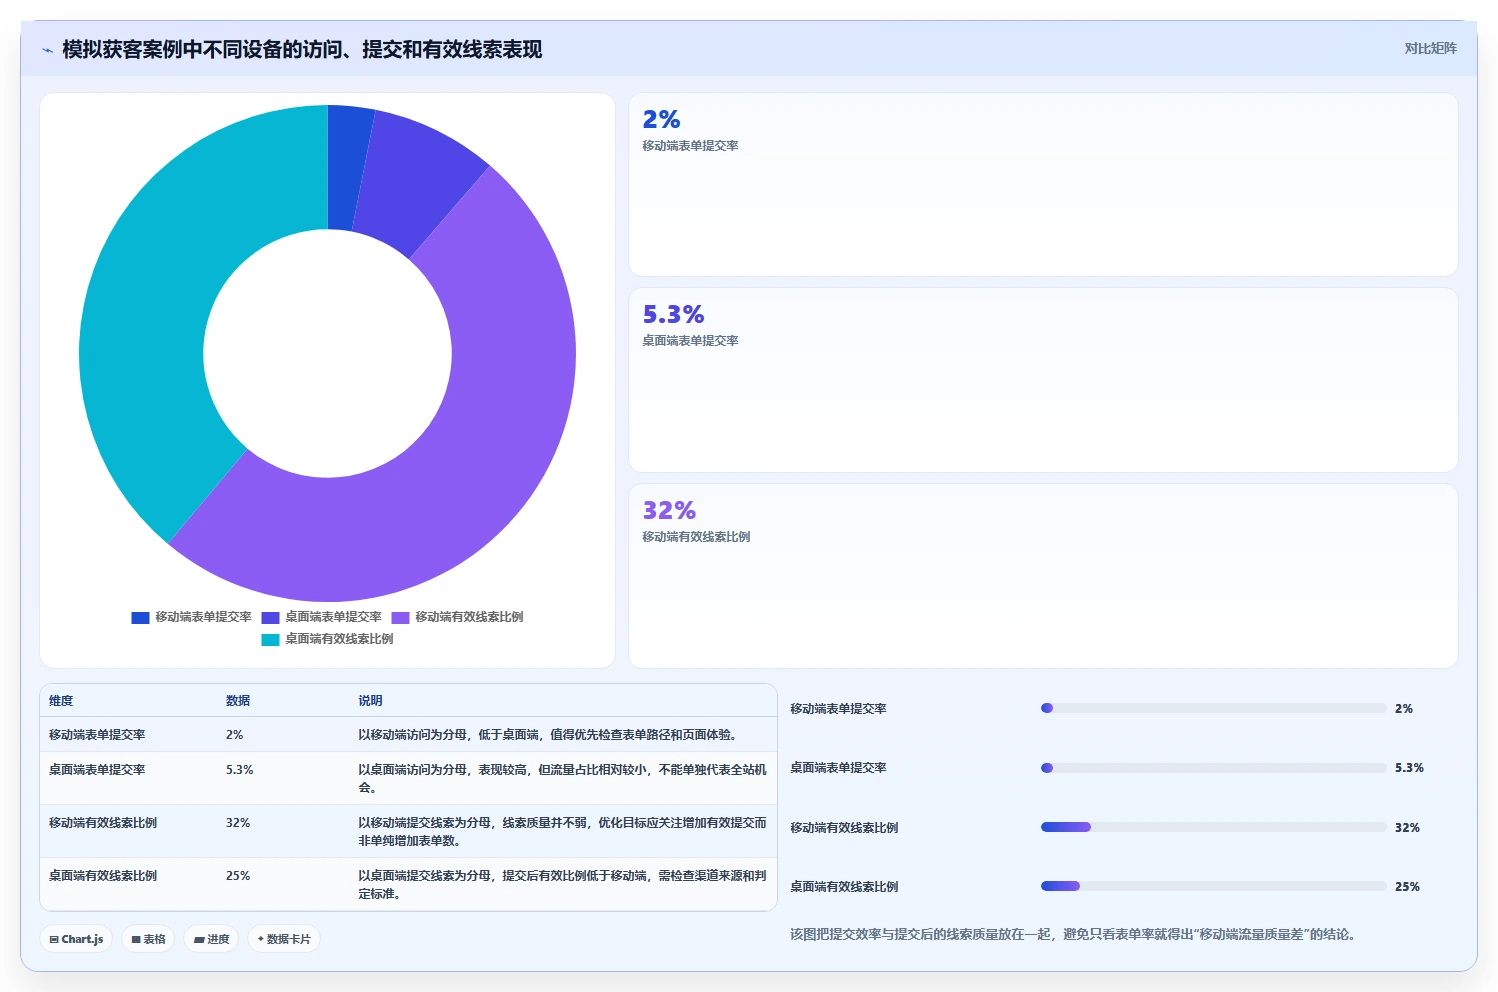Image resolution: width=1498 pixels, height=992 pixels.
Task: Click the 对比矩阵 label in header
Action: 1431,48
